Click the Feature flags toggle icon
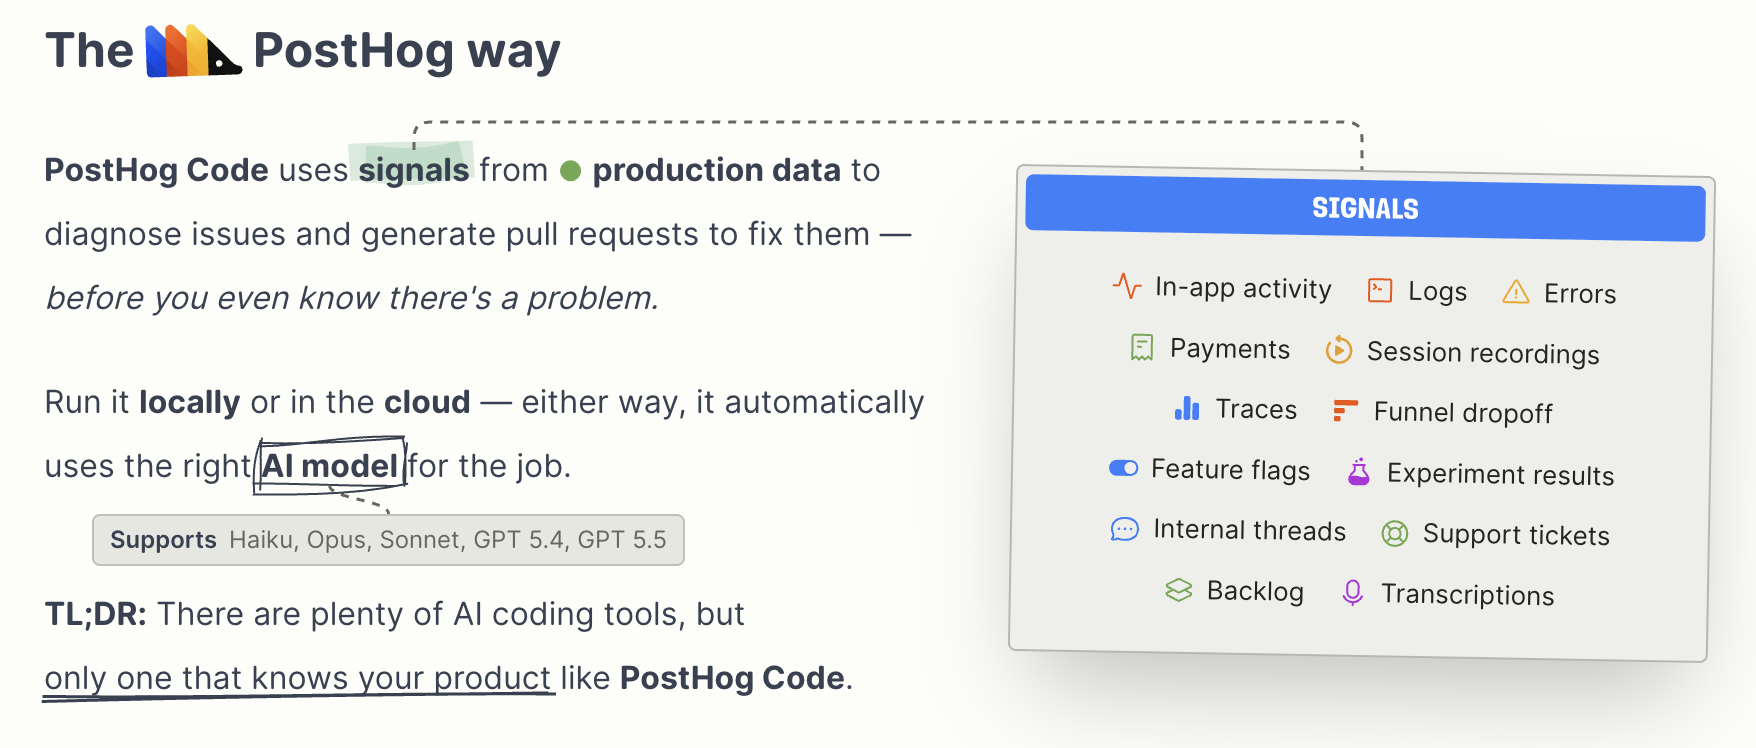Viewport: 1756px width, 748px height. tap(1124, 468)
